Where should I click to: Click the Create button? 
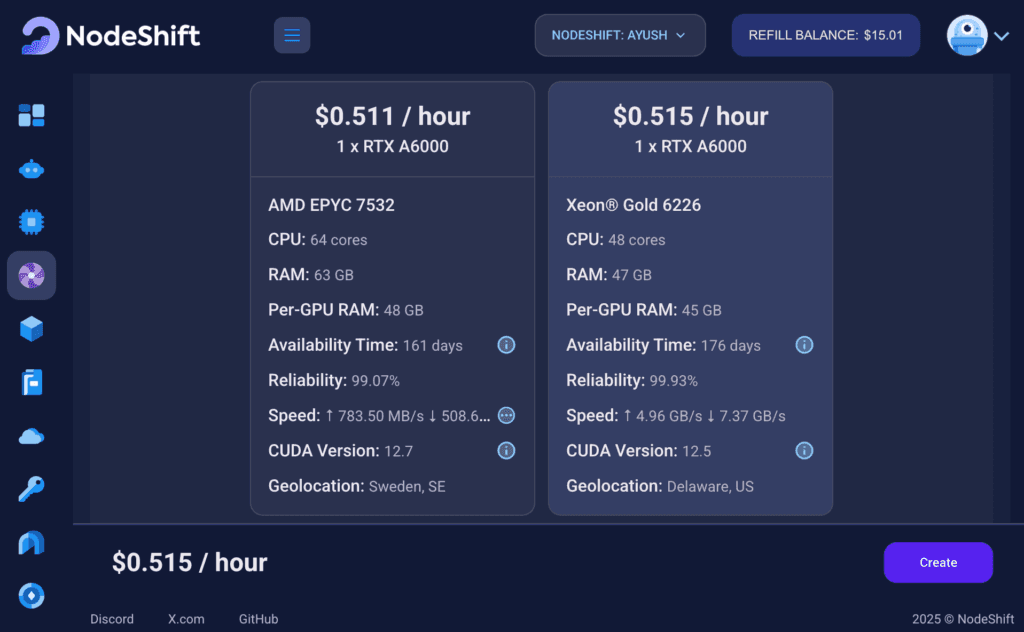click(x=938, y=562)
